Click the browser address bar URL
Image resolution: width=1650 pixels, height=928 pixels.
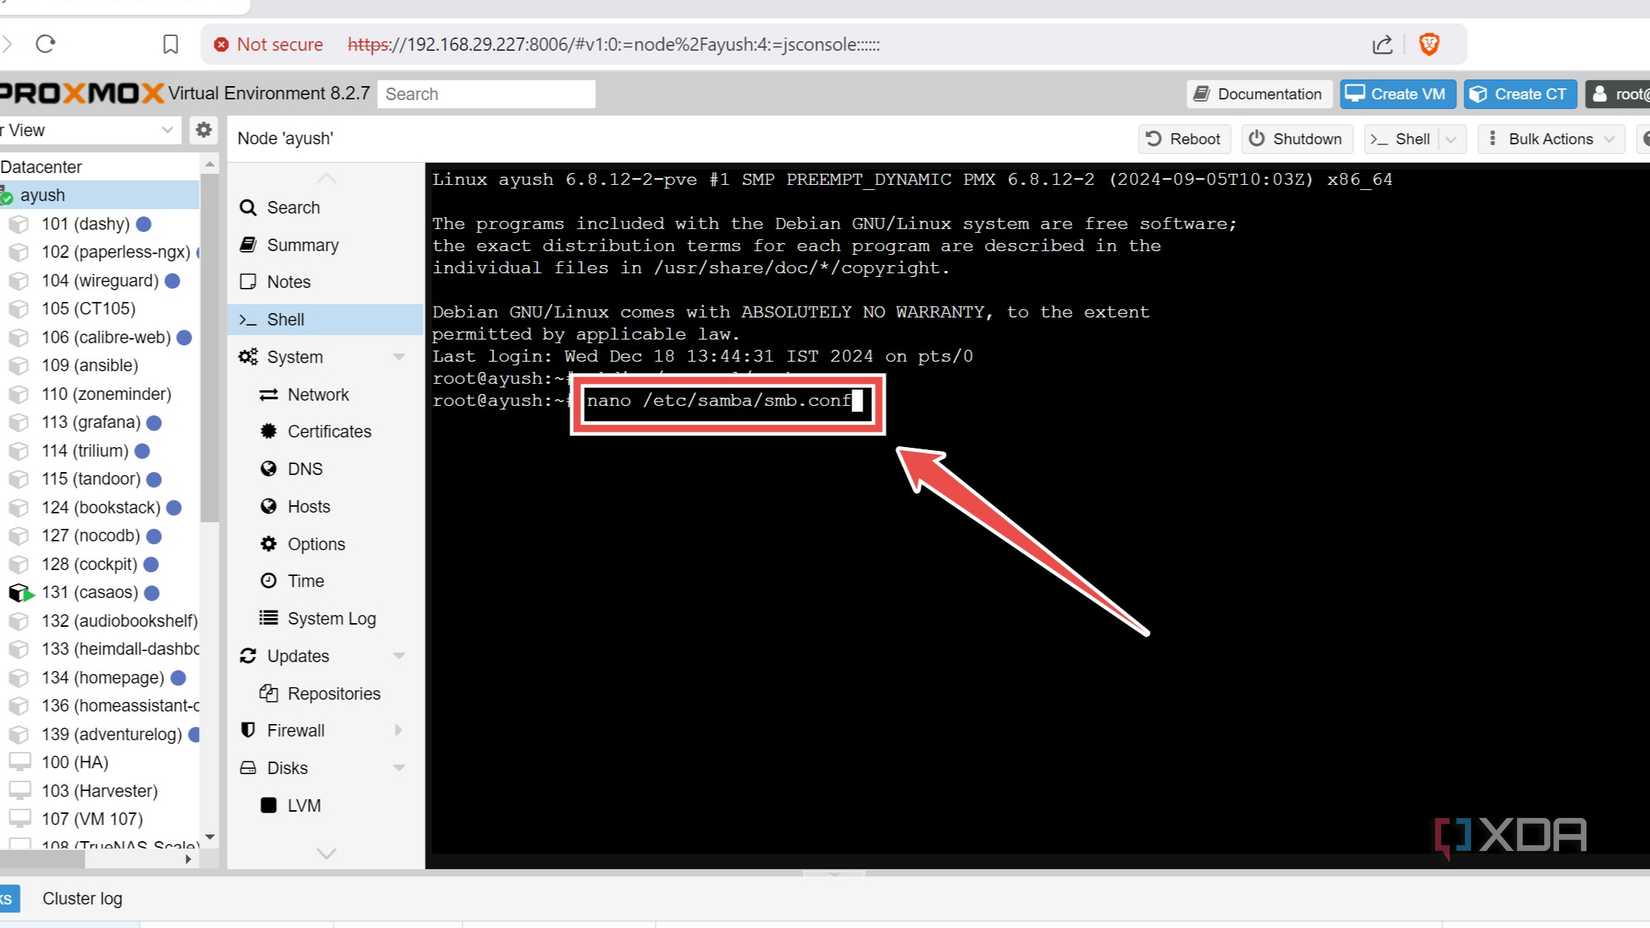(x=614, y=44)
